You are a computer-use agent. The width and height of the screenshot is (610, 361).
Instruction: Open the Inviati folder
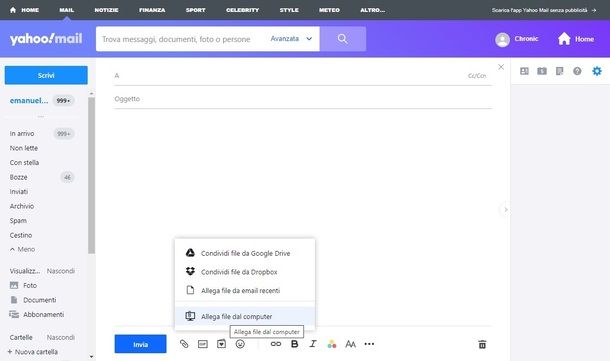(19, 191)
